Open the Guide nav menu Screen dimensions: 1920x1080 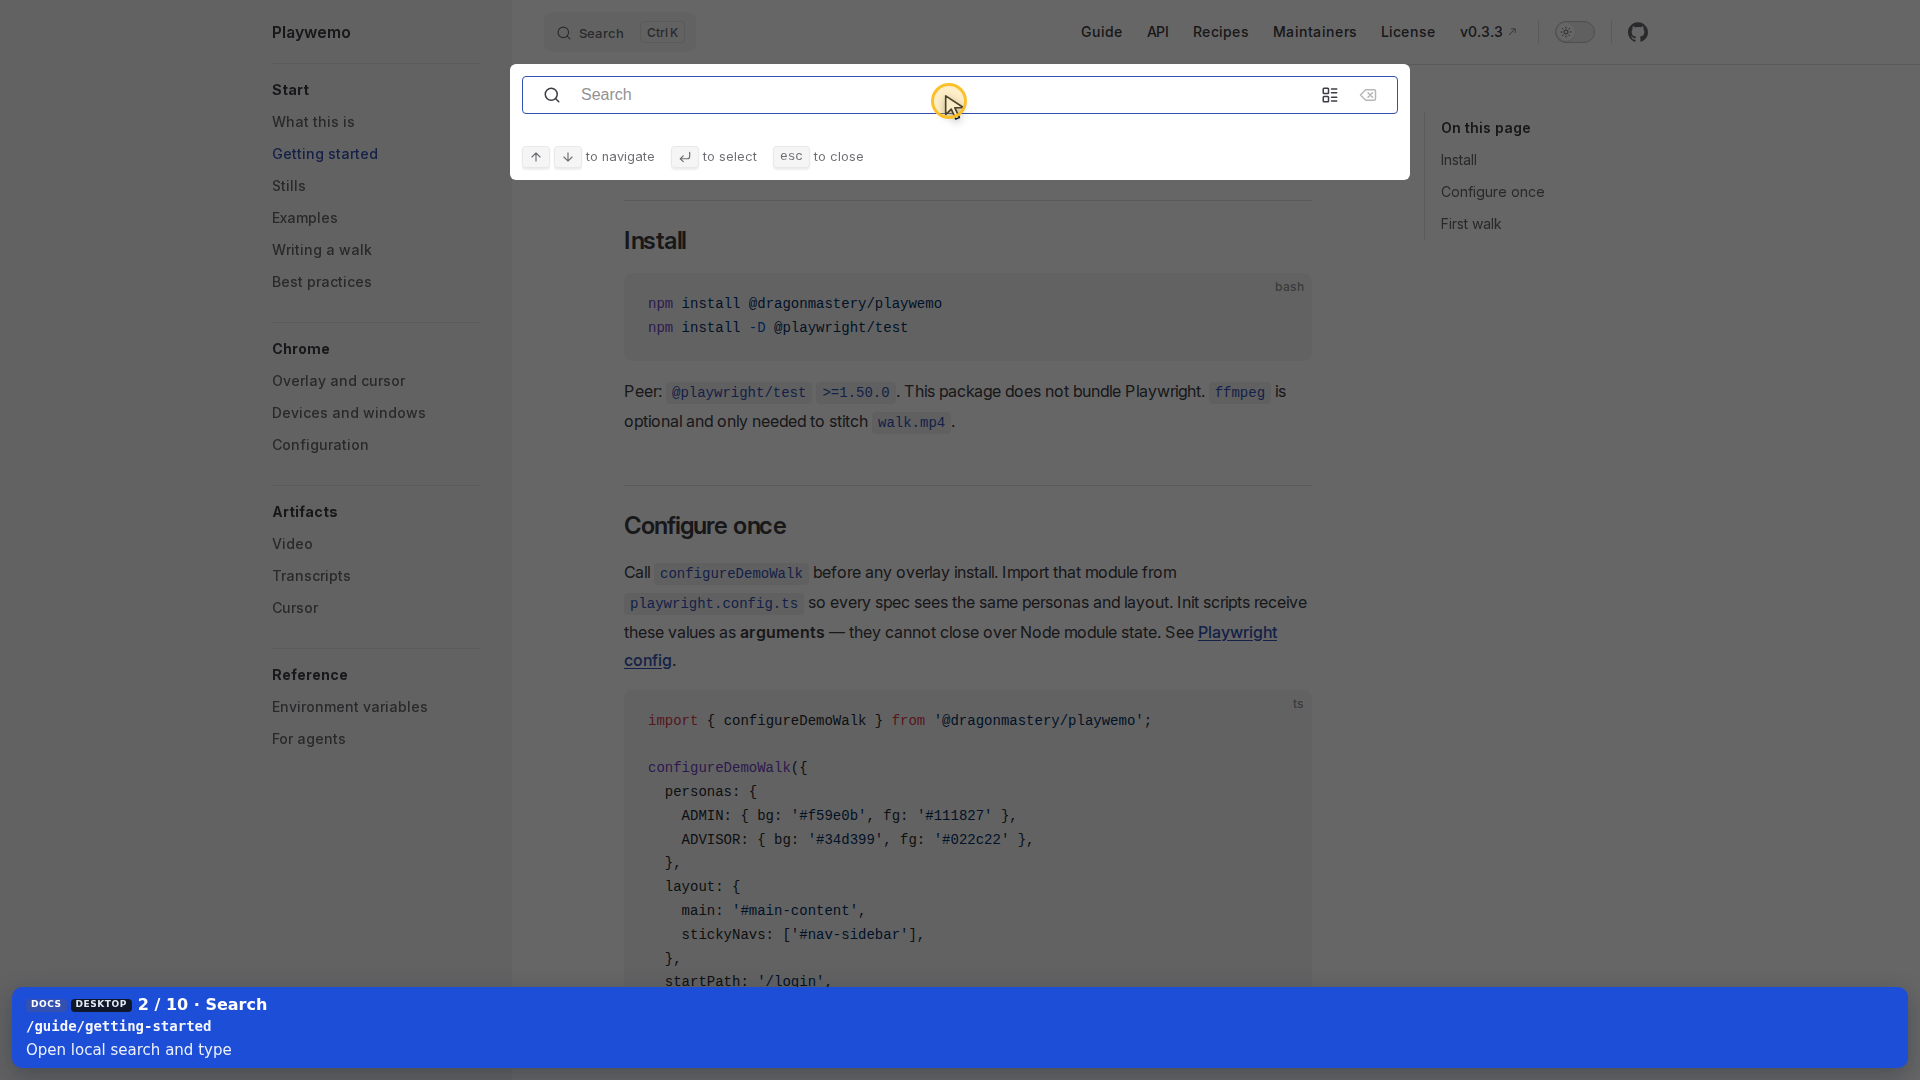pos(1101,32)
